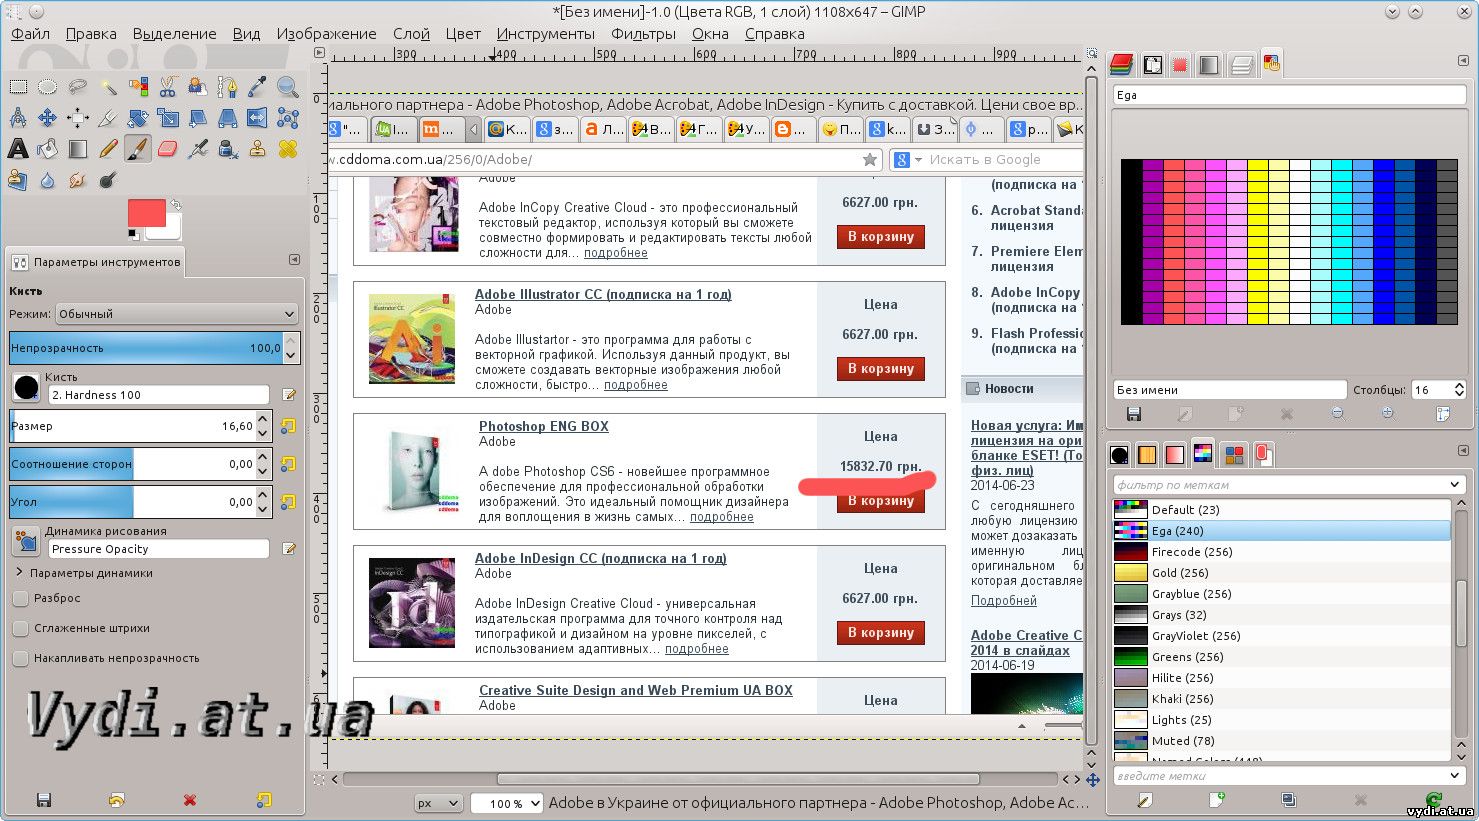Select the Eraser tool

click(x=168, y=149)
